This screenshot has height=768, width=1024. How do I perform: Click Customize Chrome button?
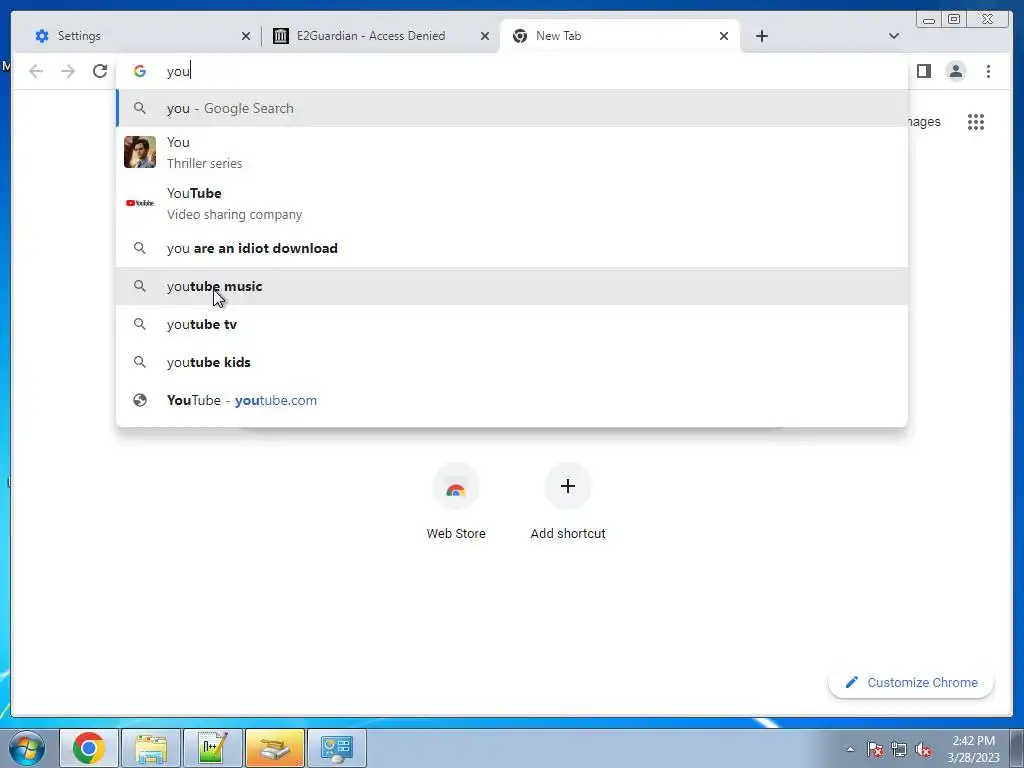[911, 682]
